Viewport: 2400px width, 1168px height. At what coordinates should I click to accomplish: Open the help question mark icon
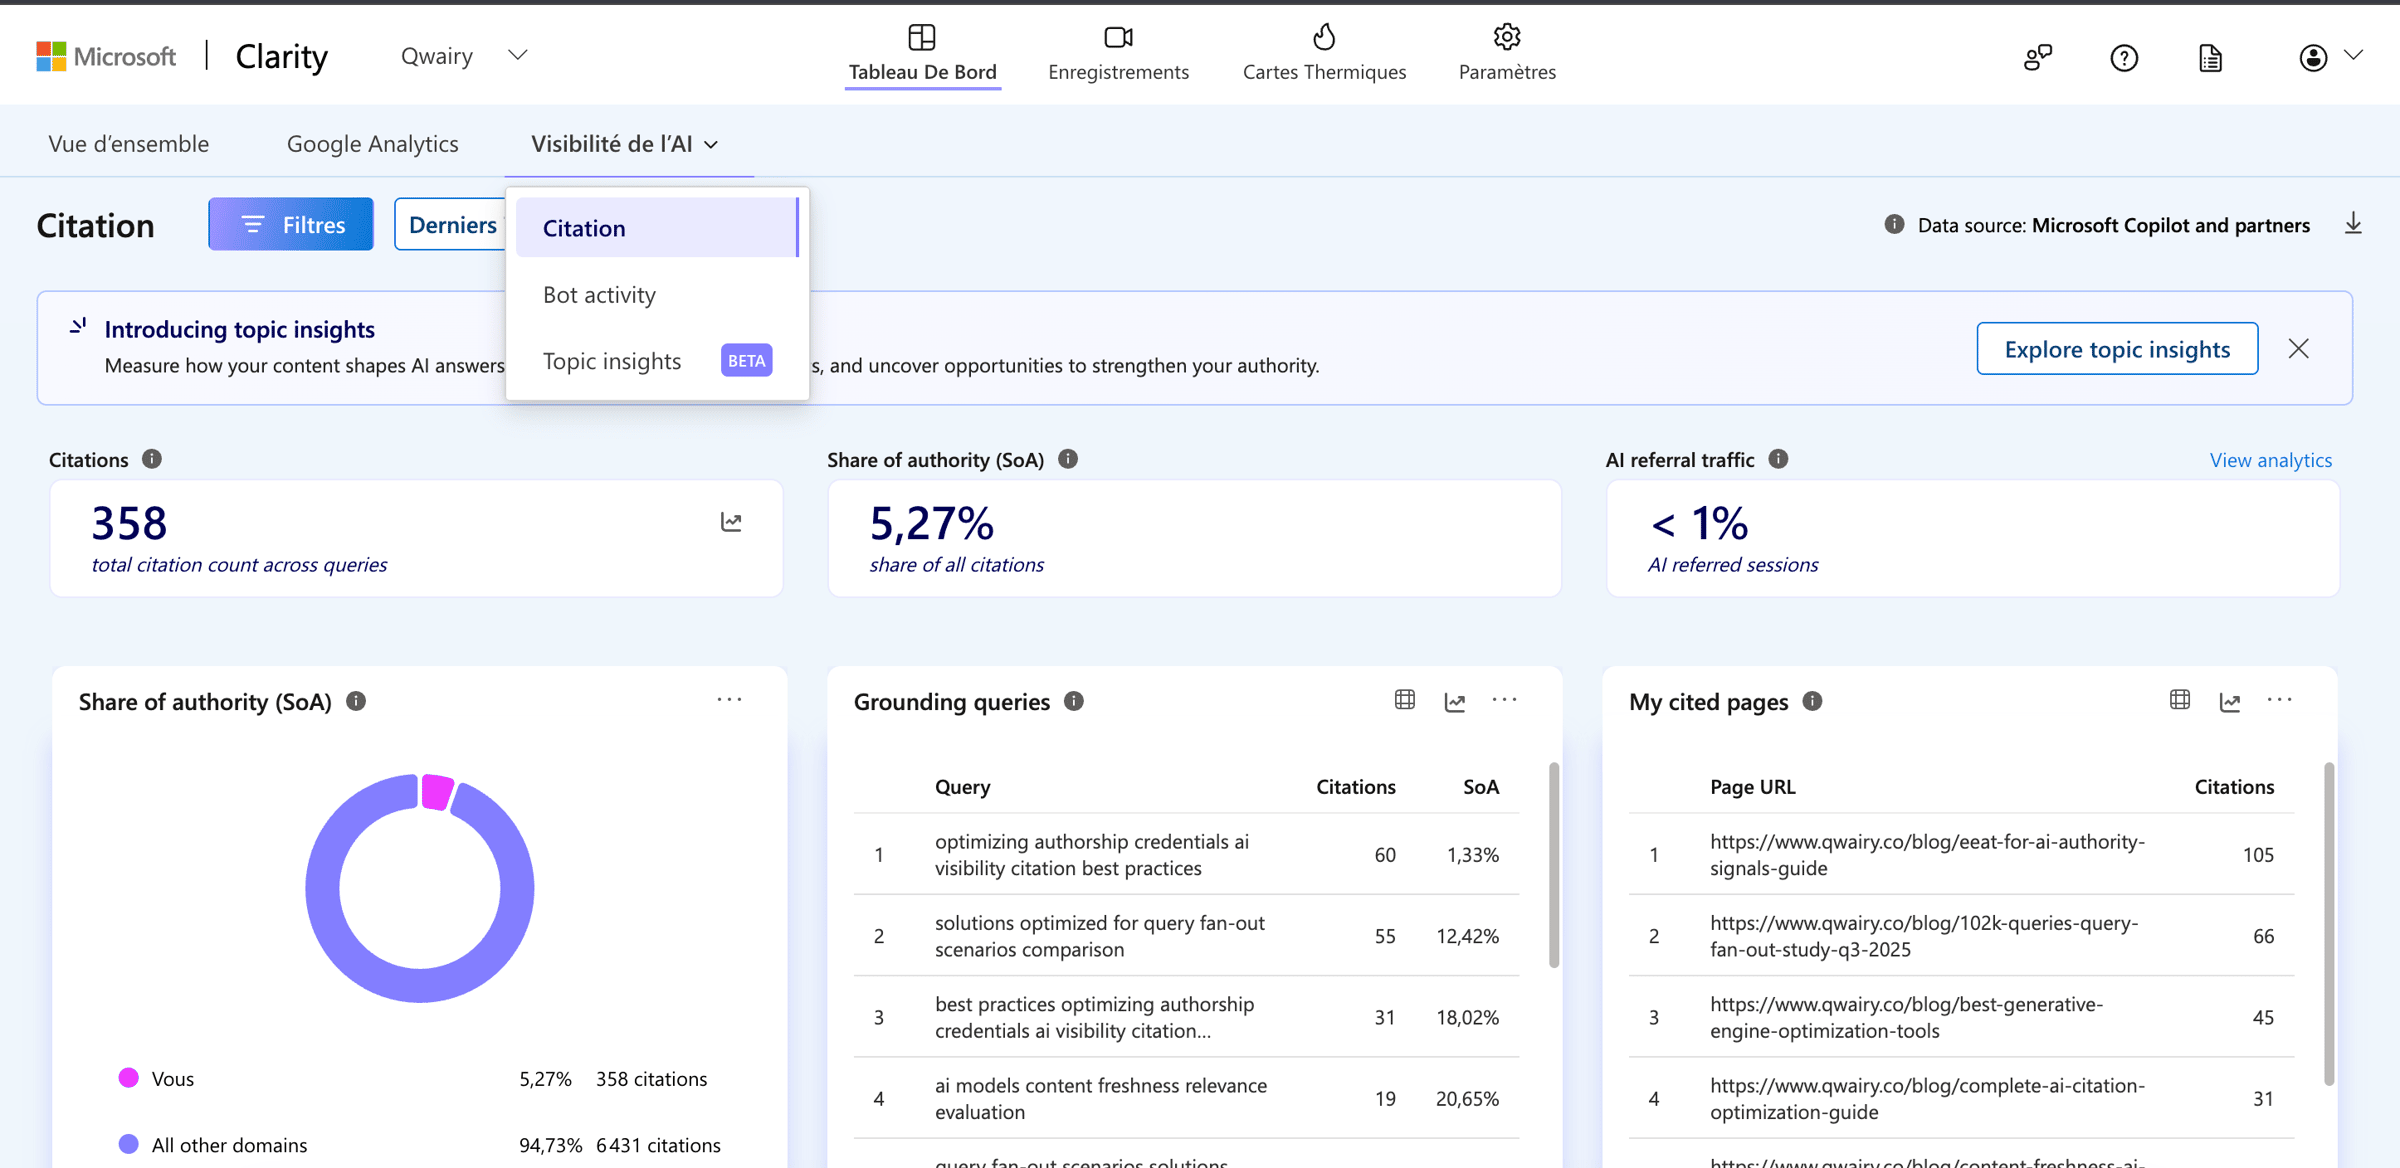click(x=2124, y=58)
